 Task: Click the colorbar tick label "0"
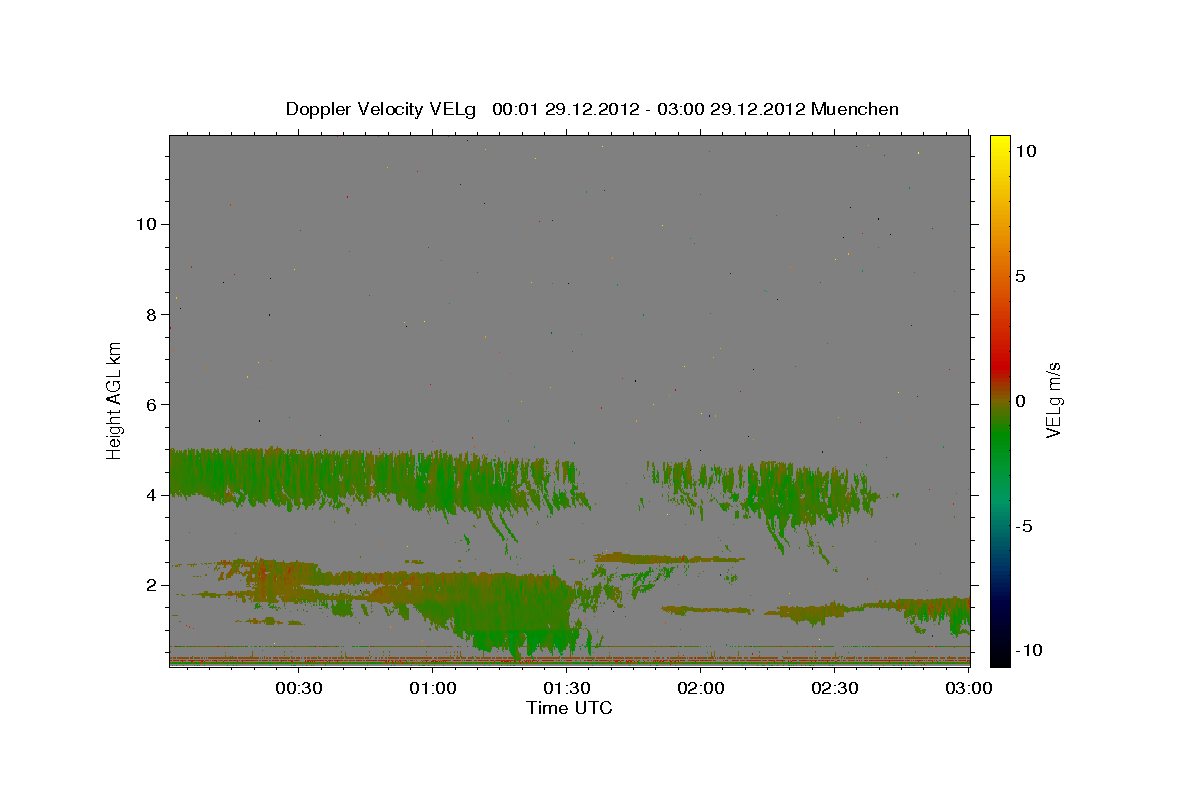[1019, 401]
